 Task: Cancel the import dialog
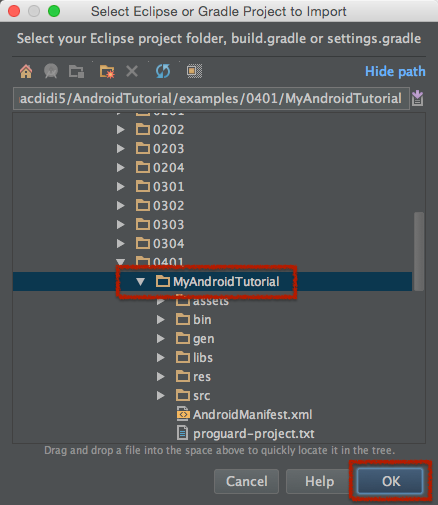[x=246, y=481]
